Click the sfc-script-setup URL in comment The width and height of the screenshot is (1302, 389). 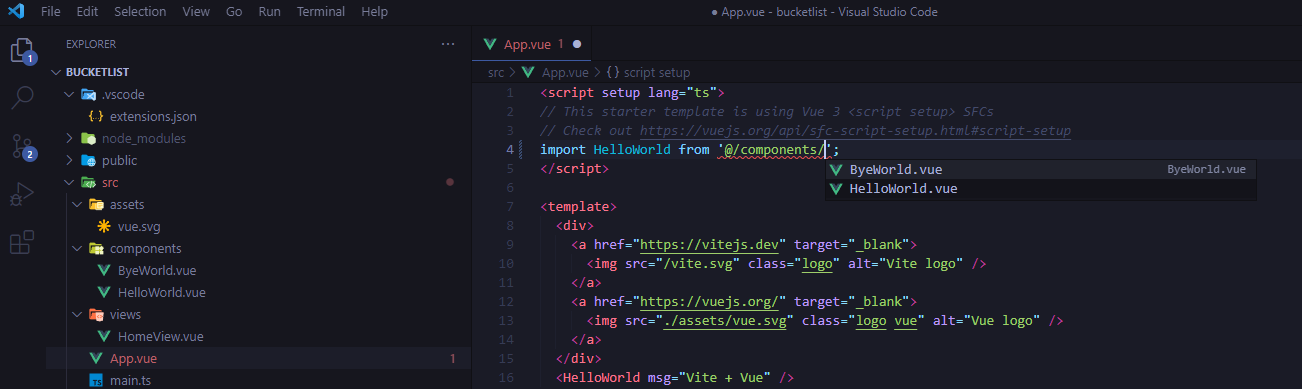[855, 131]
